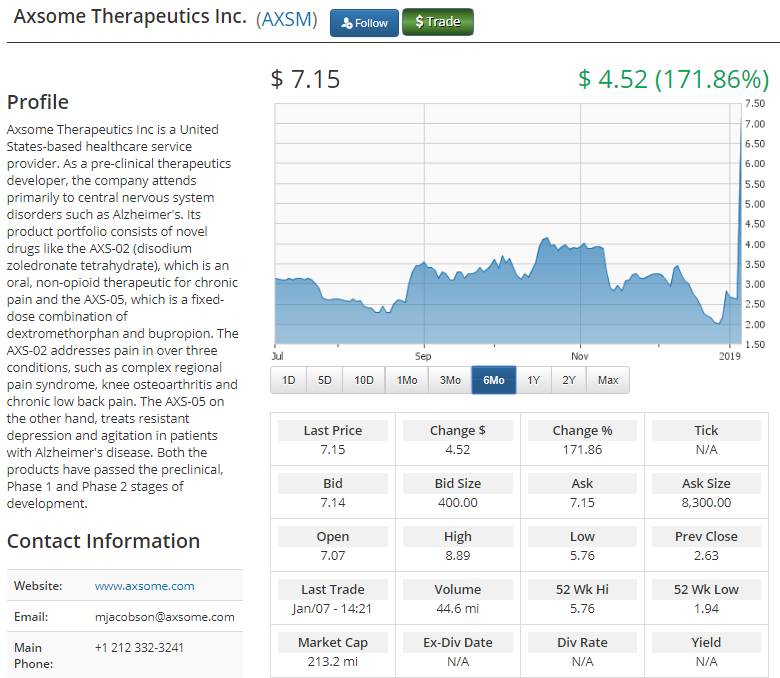
Task: Click the +1 212 332-3241 phone number
Action: tap(139, 648)
